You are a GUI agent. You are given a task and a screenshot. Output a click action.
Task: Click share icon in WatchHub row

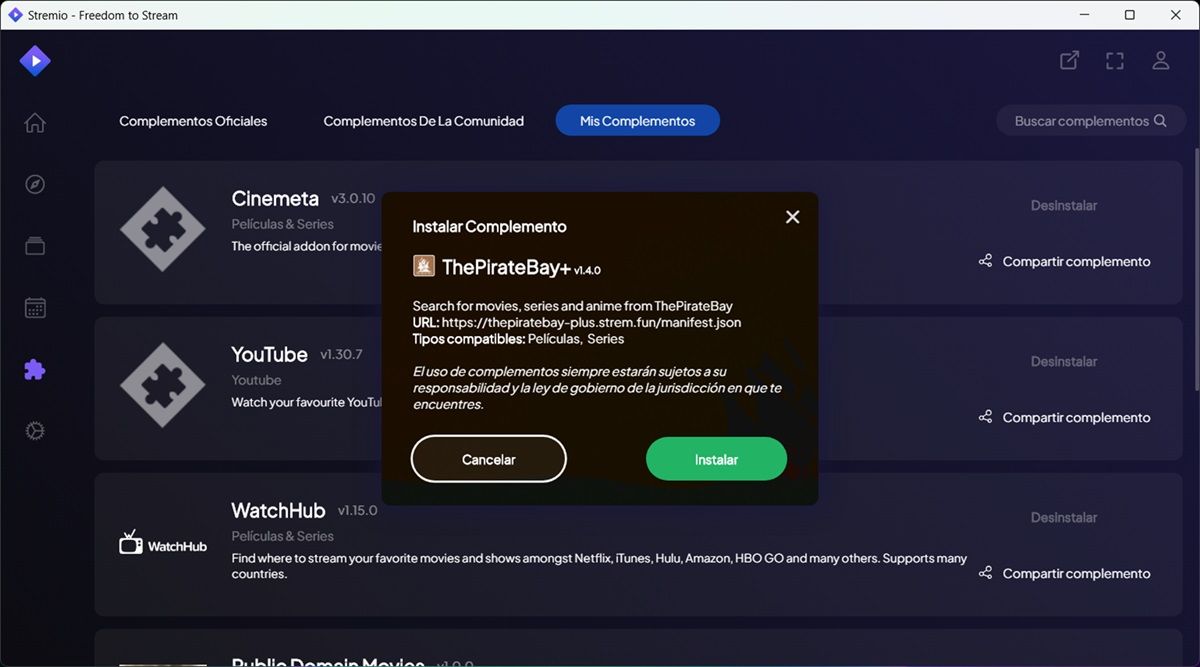(985, 573)
